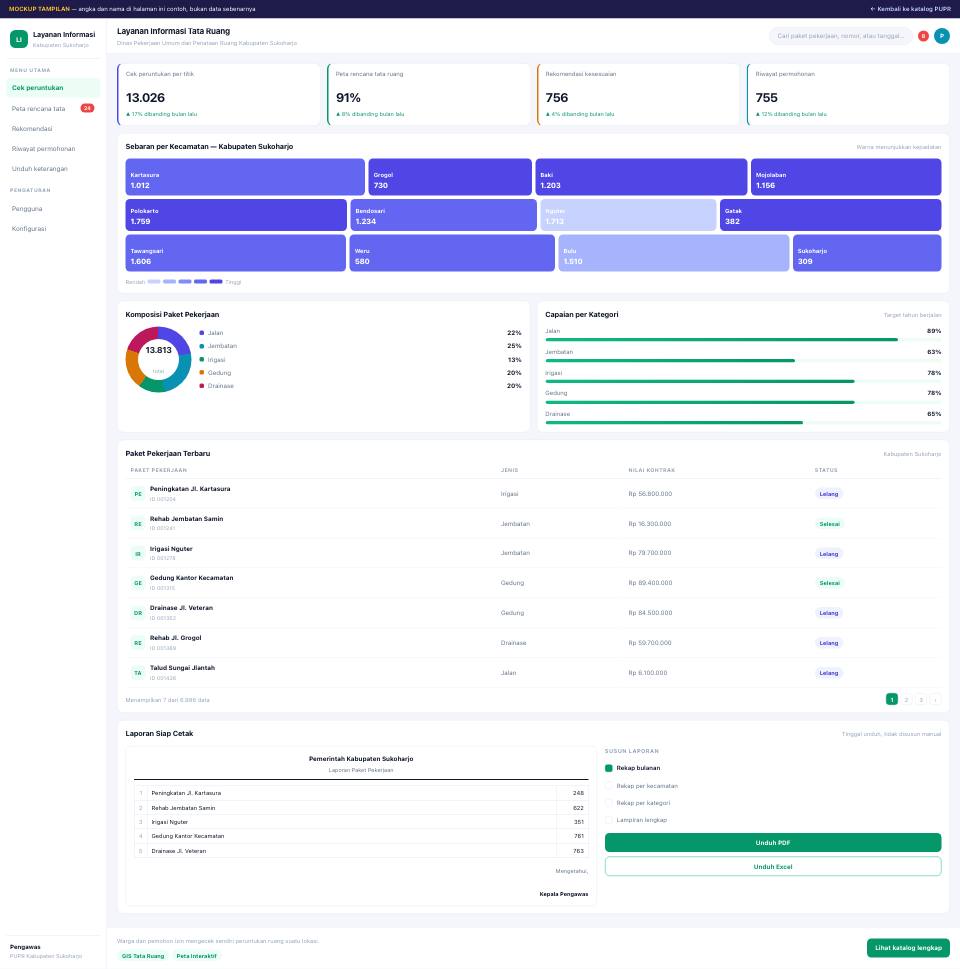The height and width of the screenshot is (969, 960).
Task: Open the Cek peruntukan menu item
Action: [53, 88]
